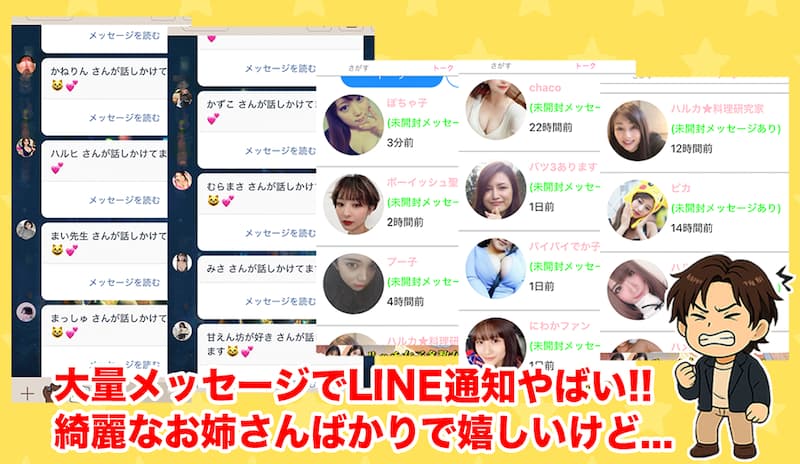Switch to トーク tab in middle panel

tap(443, 68)
